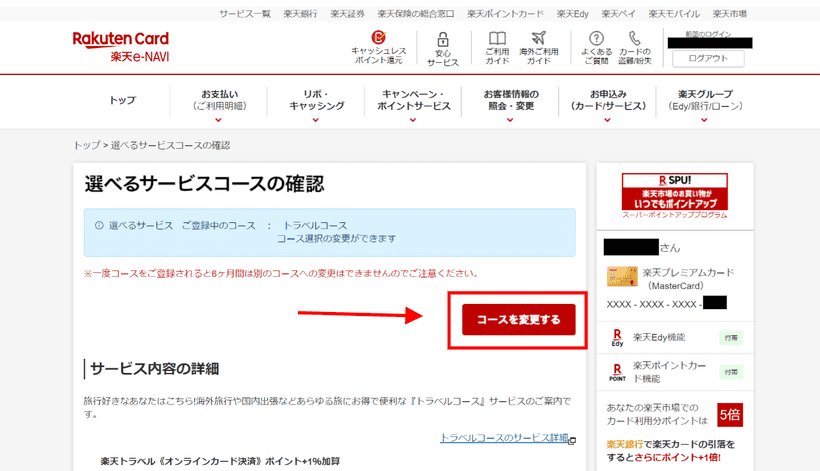Open the 楽天銀行 top bar link
The height and width of the screenshot is (471, 820).
300,14
